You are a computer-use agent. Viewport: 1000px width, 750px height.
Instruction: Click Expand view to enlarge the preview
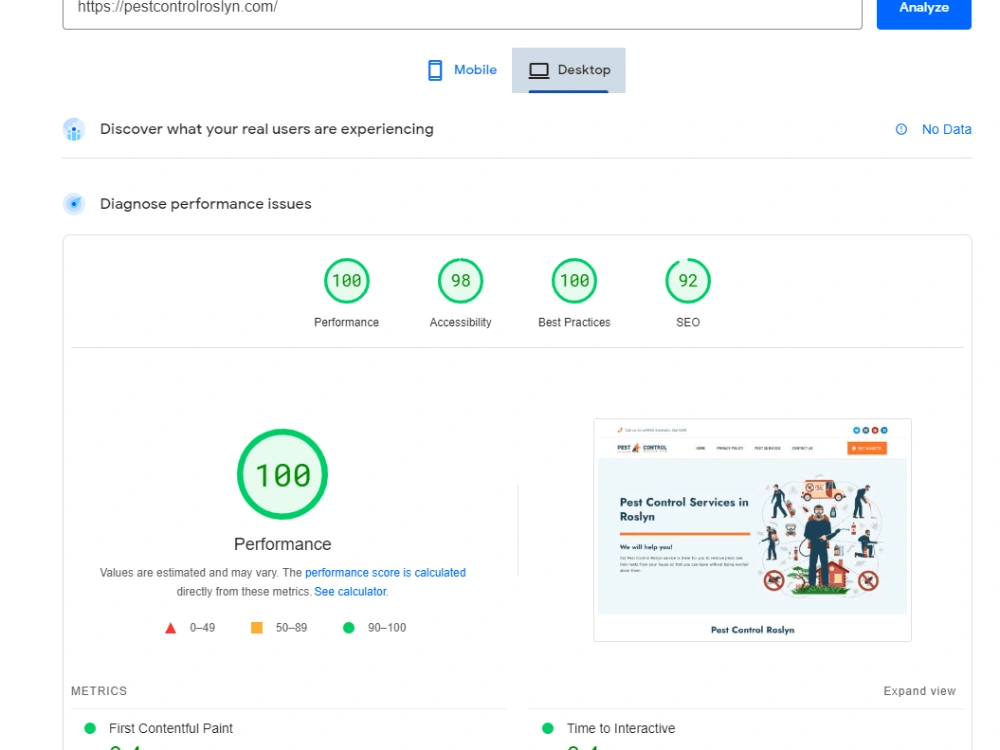tap(919, 690)
